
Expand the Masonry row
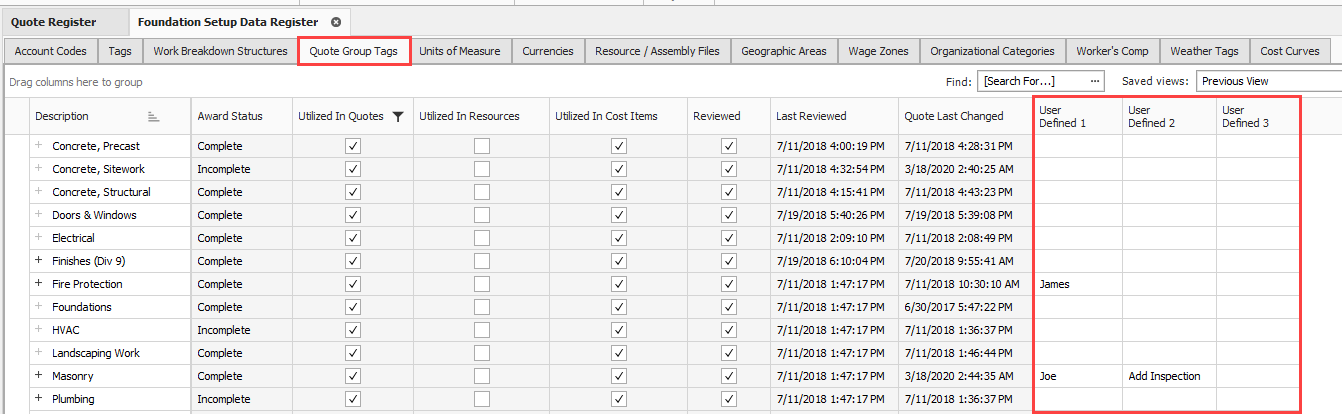tap(39, 376)
